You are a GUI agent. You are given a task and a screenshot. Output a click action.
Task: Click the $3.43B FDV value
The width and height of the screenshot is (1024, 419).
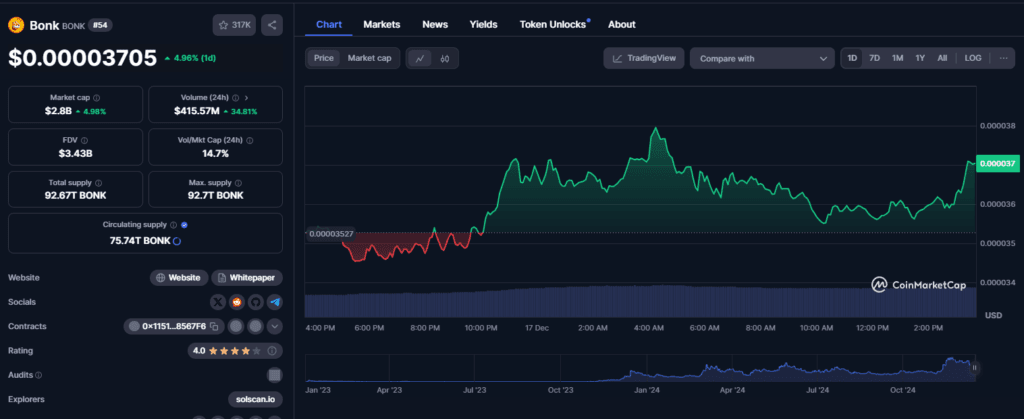coord(75,153)
